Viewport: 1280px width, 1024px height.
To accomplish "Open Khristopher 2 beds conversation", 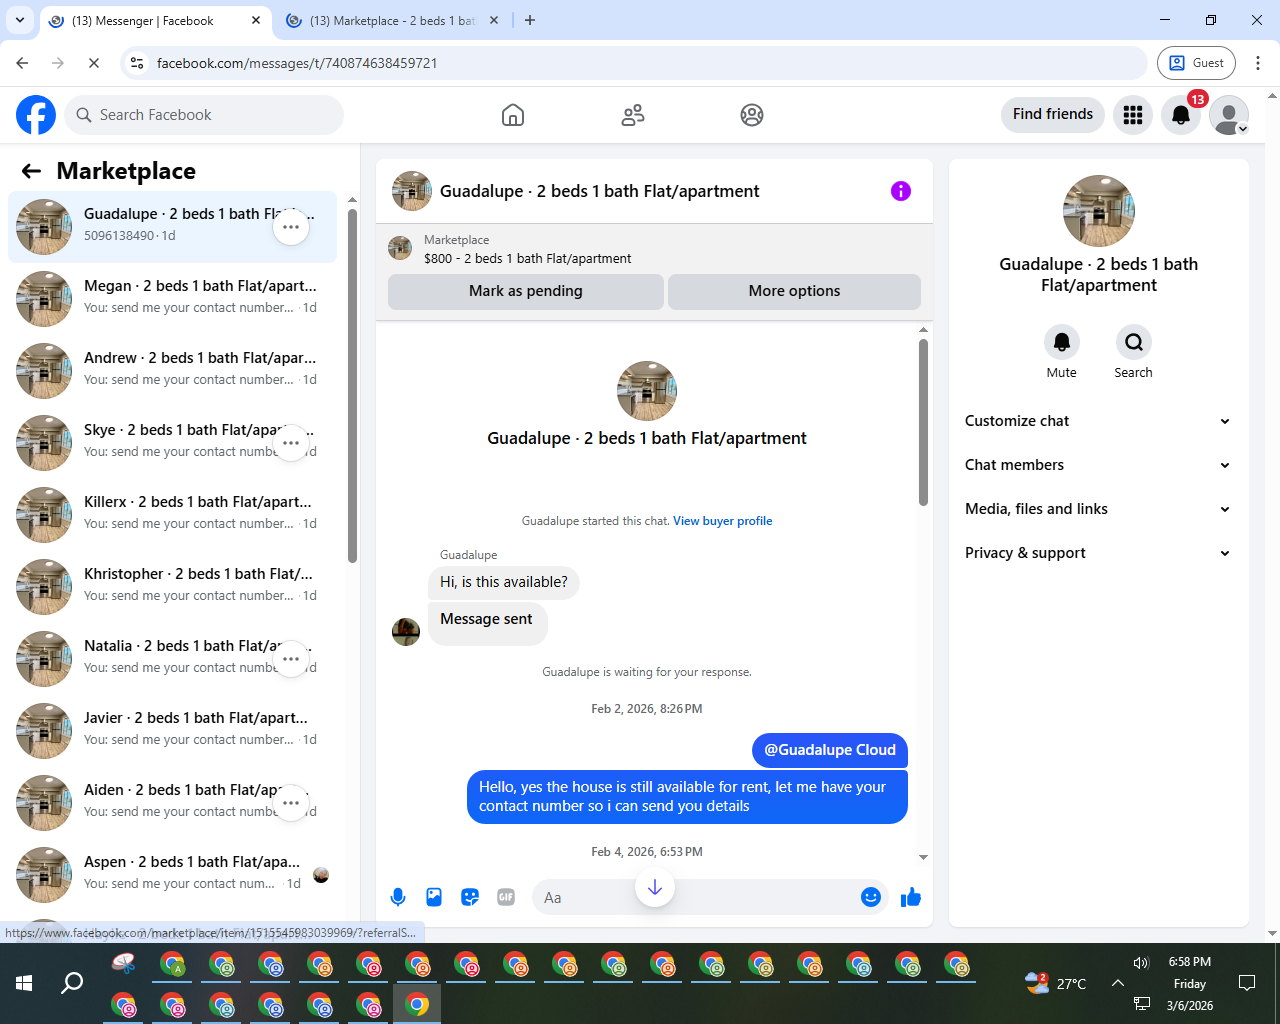I will pos(173,587).
